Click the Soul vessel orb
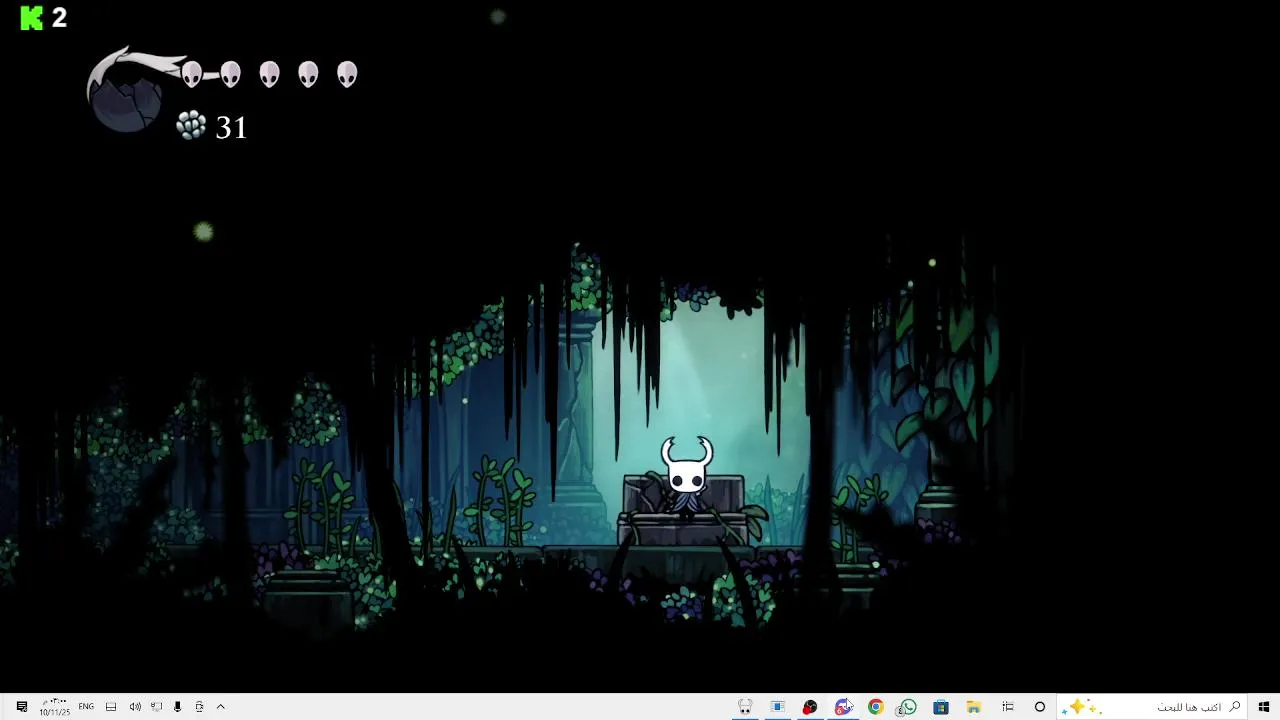Image resolution: width=1280 pixels, height=720 pixels. point(125,101)
